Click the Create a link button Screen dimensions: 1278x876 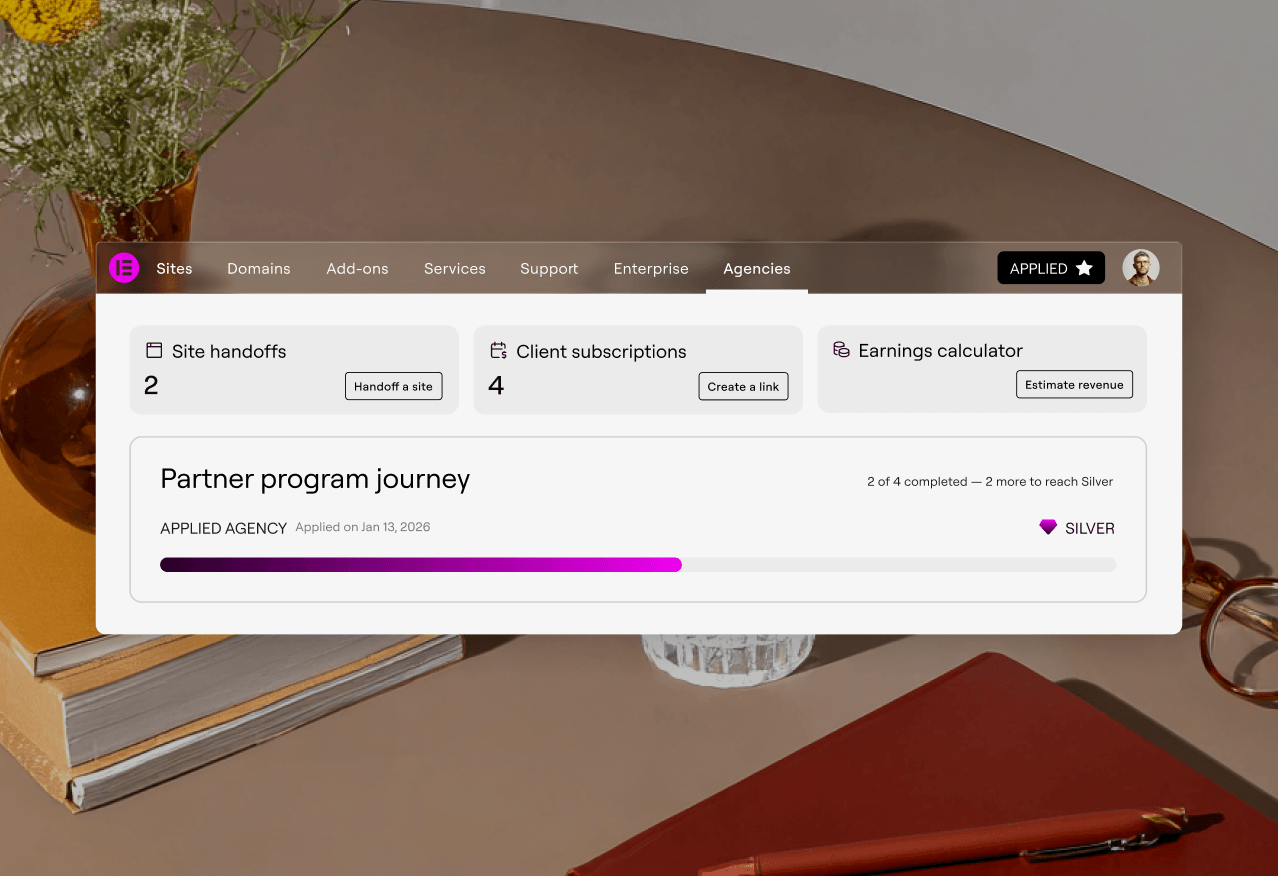pyautogui.click(x=743, y=387)
